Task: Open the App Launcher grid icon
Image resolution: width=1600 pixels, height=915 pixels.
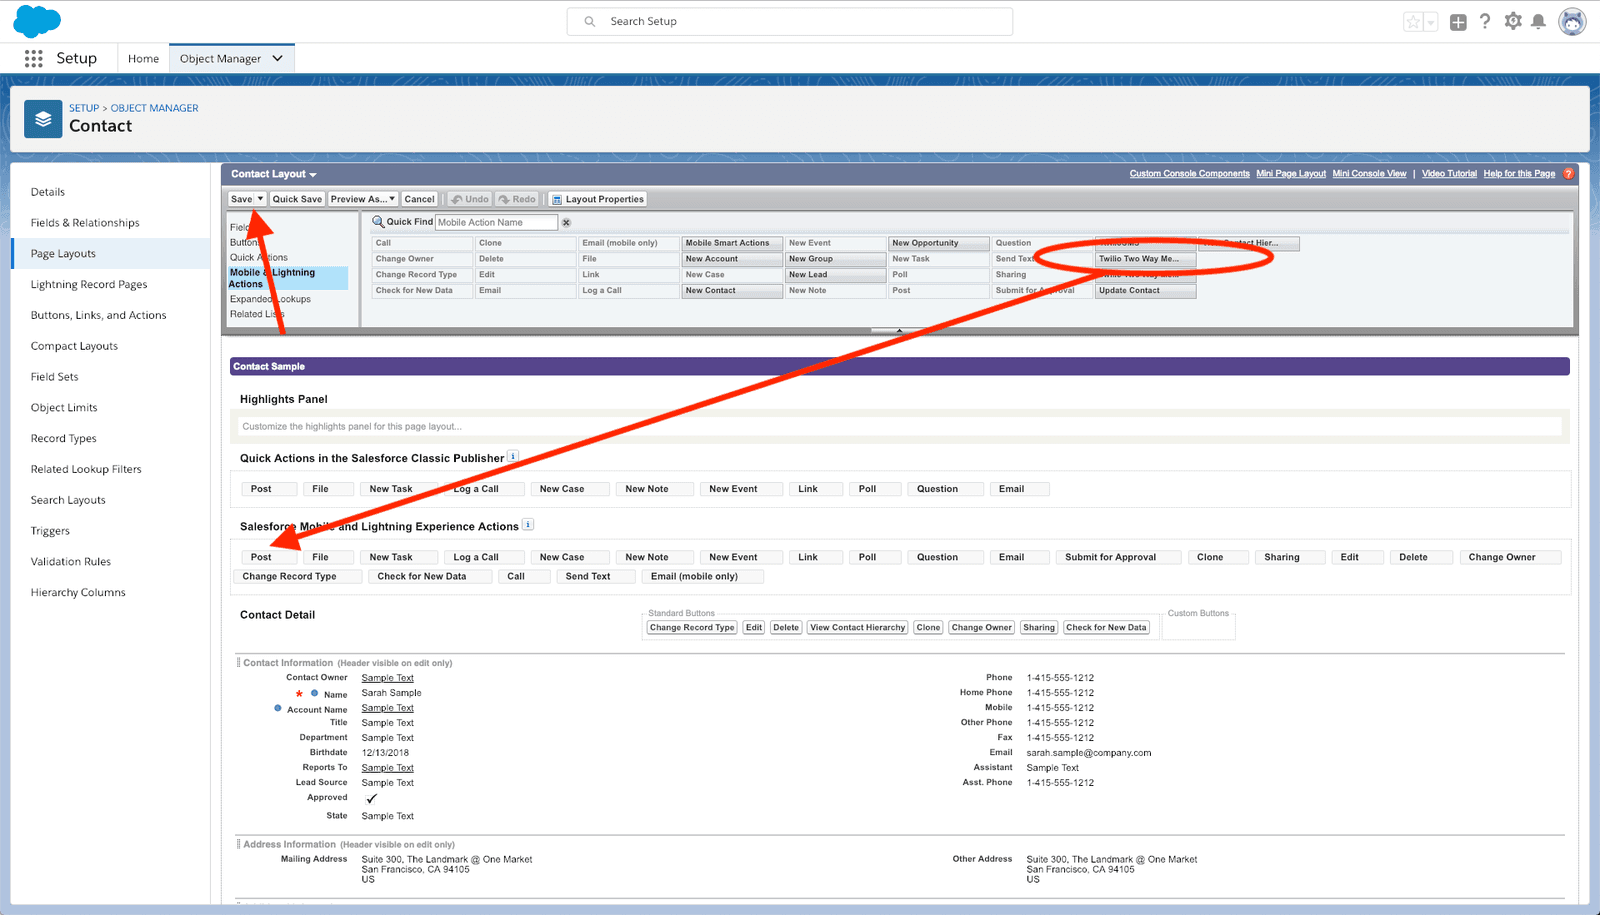Action: [33, 57]
